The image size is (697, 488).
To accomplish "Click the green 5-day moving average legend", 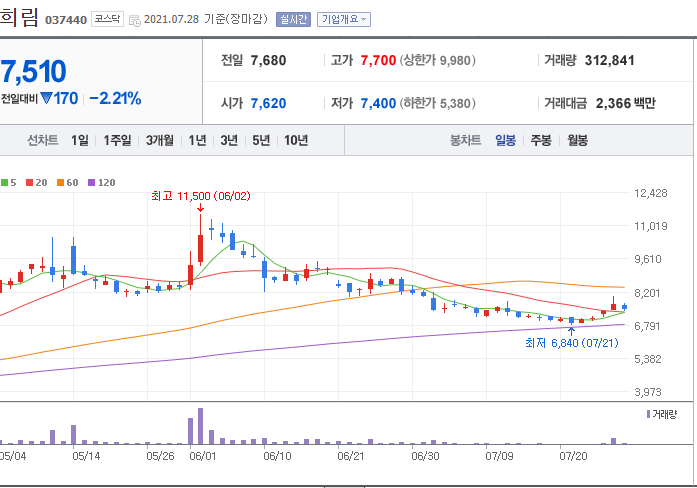I will tap(8, 183).
